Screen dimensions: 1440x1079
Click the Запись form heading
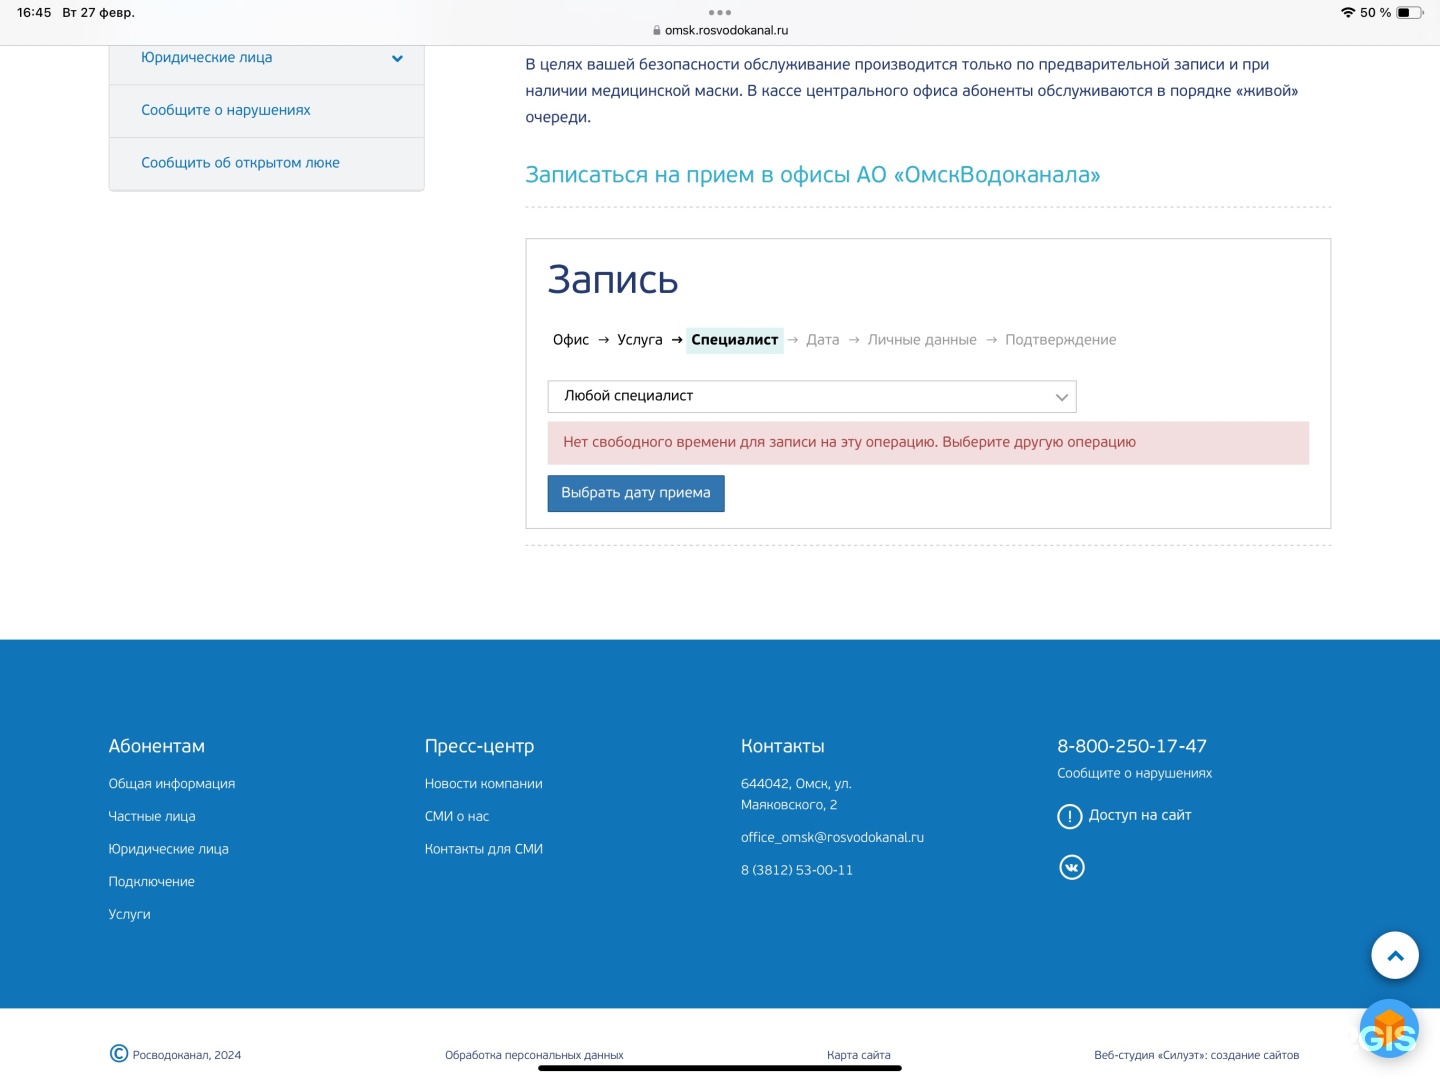pos(613,280)
